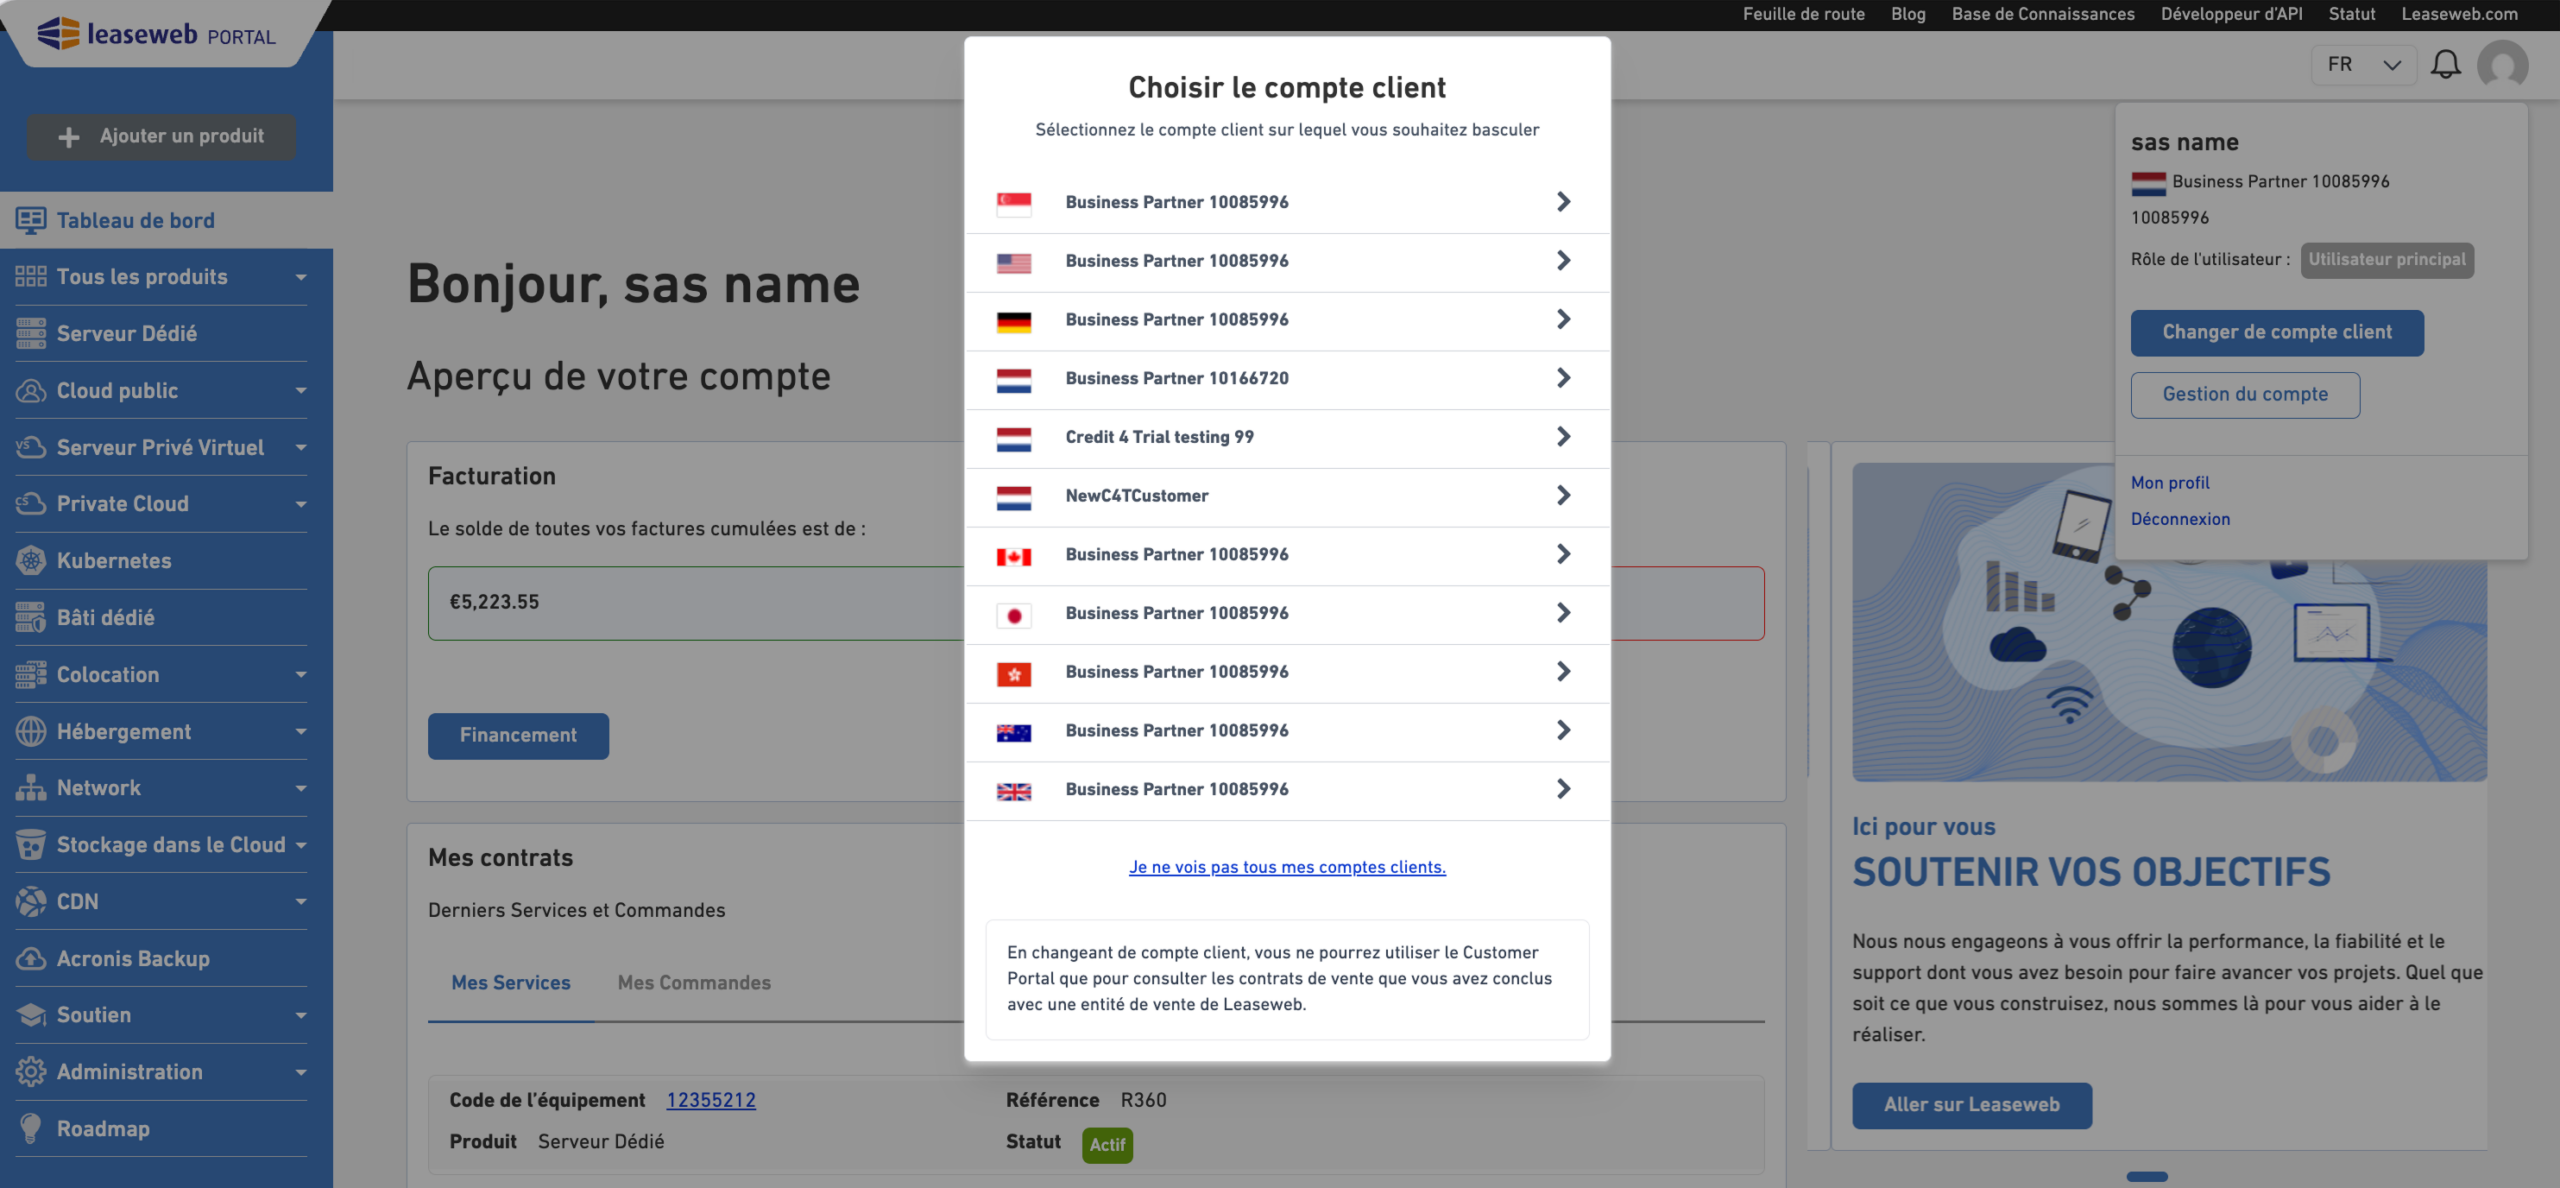
Task: Click the Acronis Backup cloud icon
Action: coord(30,959)
